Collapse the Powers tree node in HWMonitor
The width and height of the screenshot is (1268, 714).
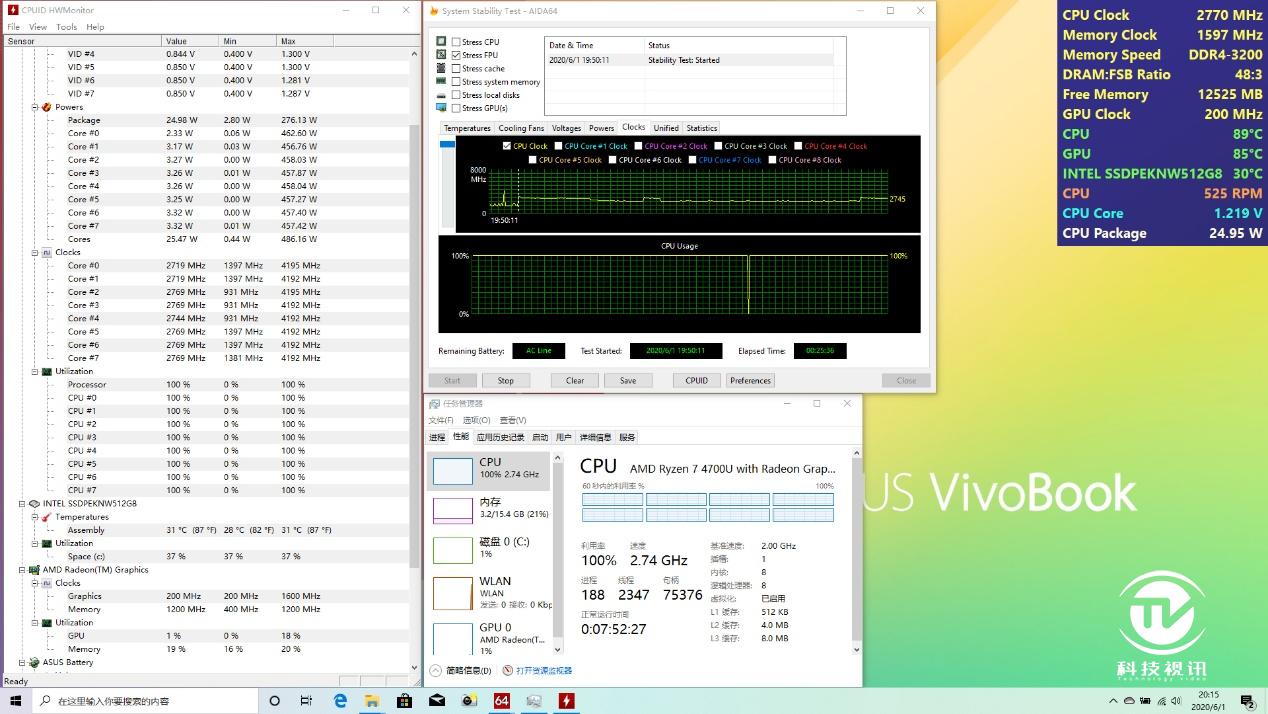[35, 107]
